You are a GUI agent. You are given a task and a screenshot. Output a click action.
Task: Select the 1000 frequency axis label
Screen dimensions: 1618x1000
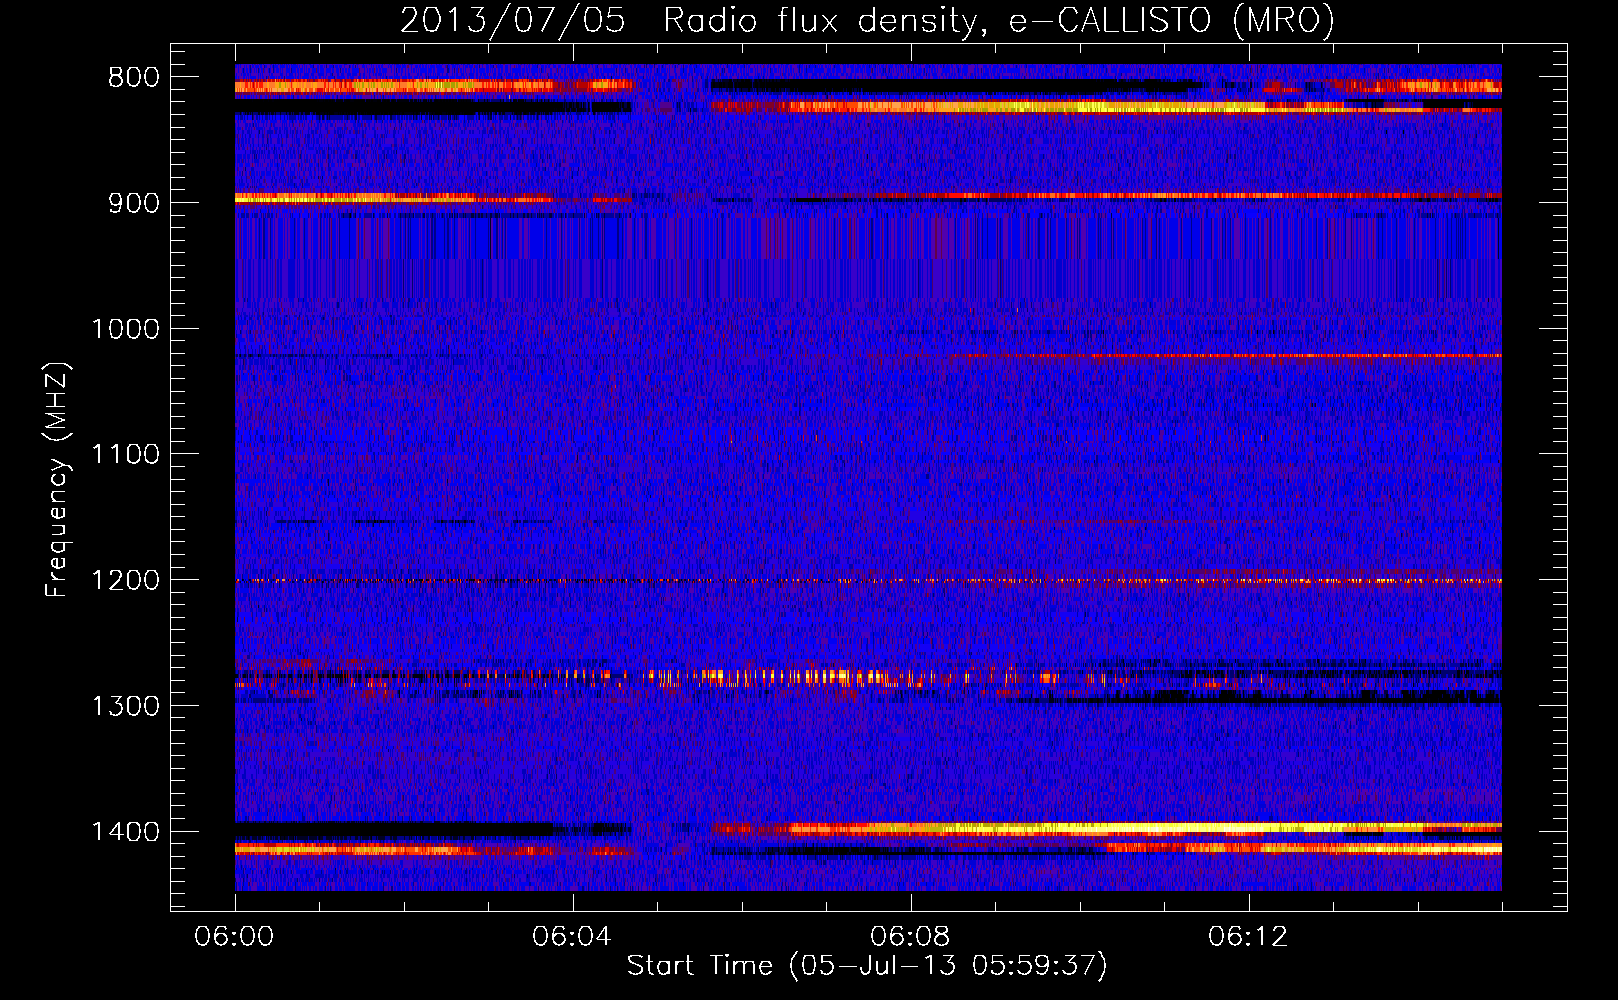[x=125, y=329]
